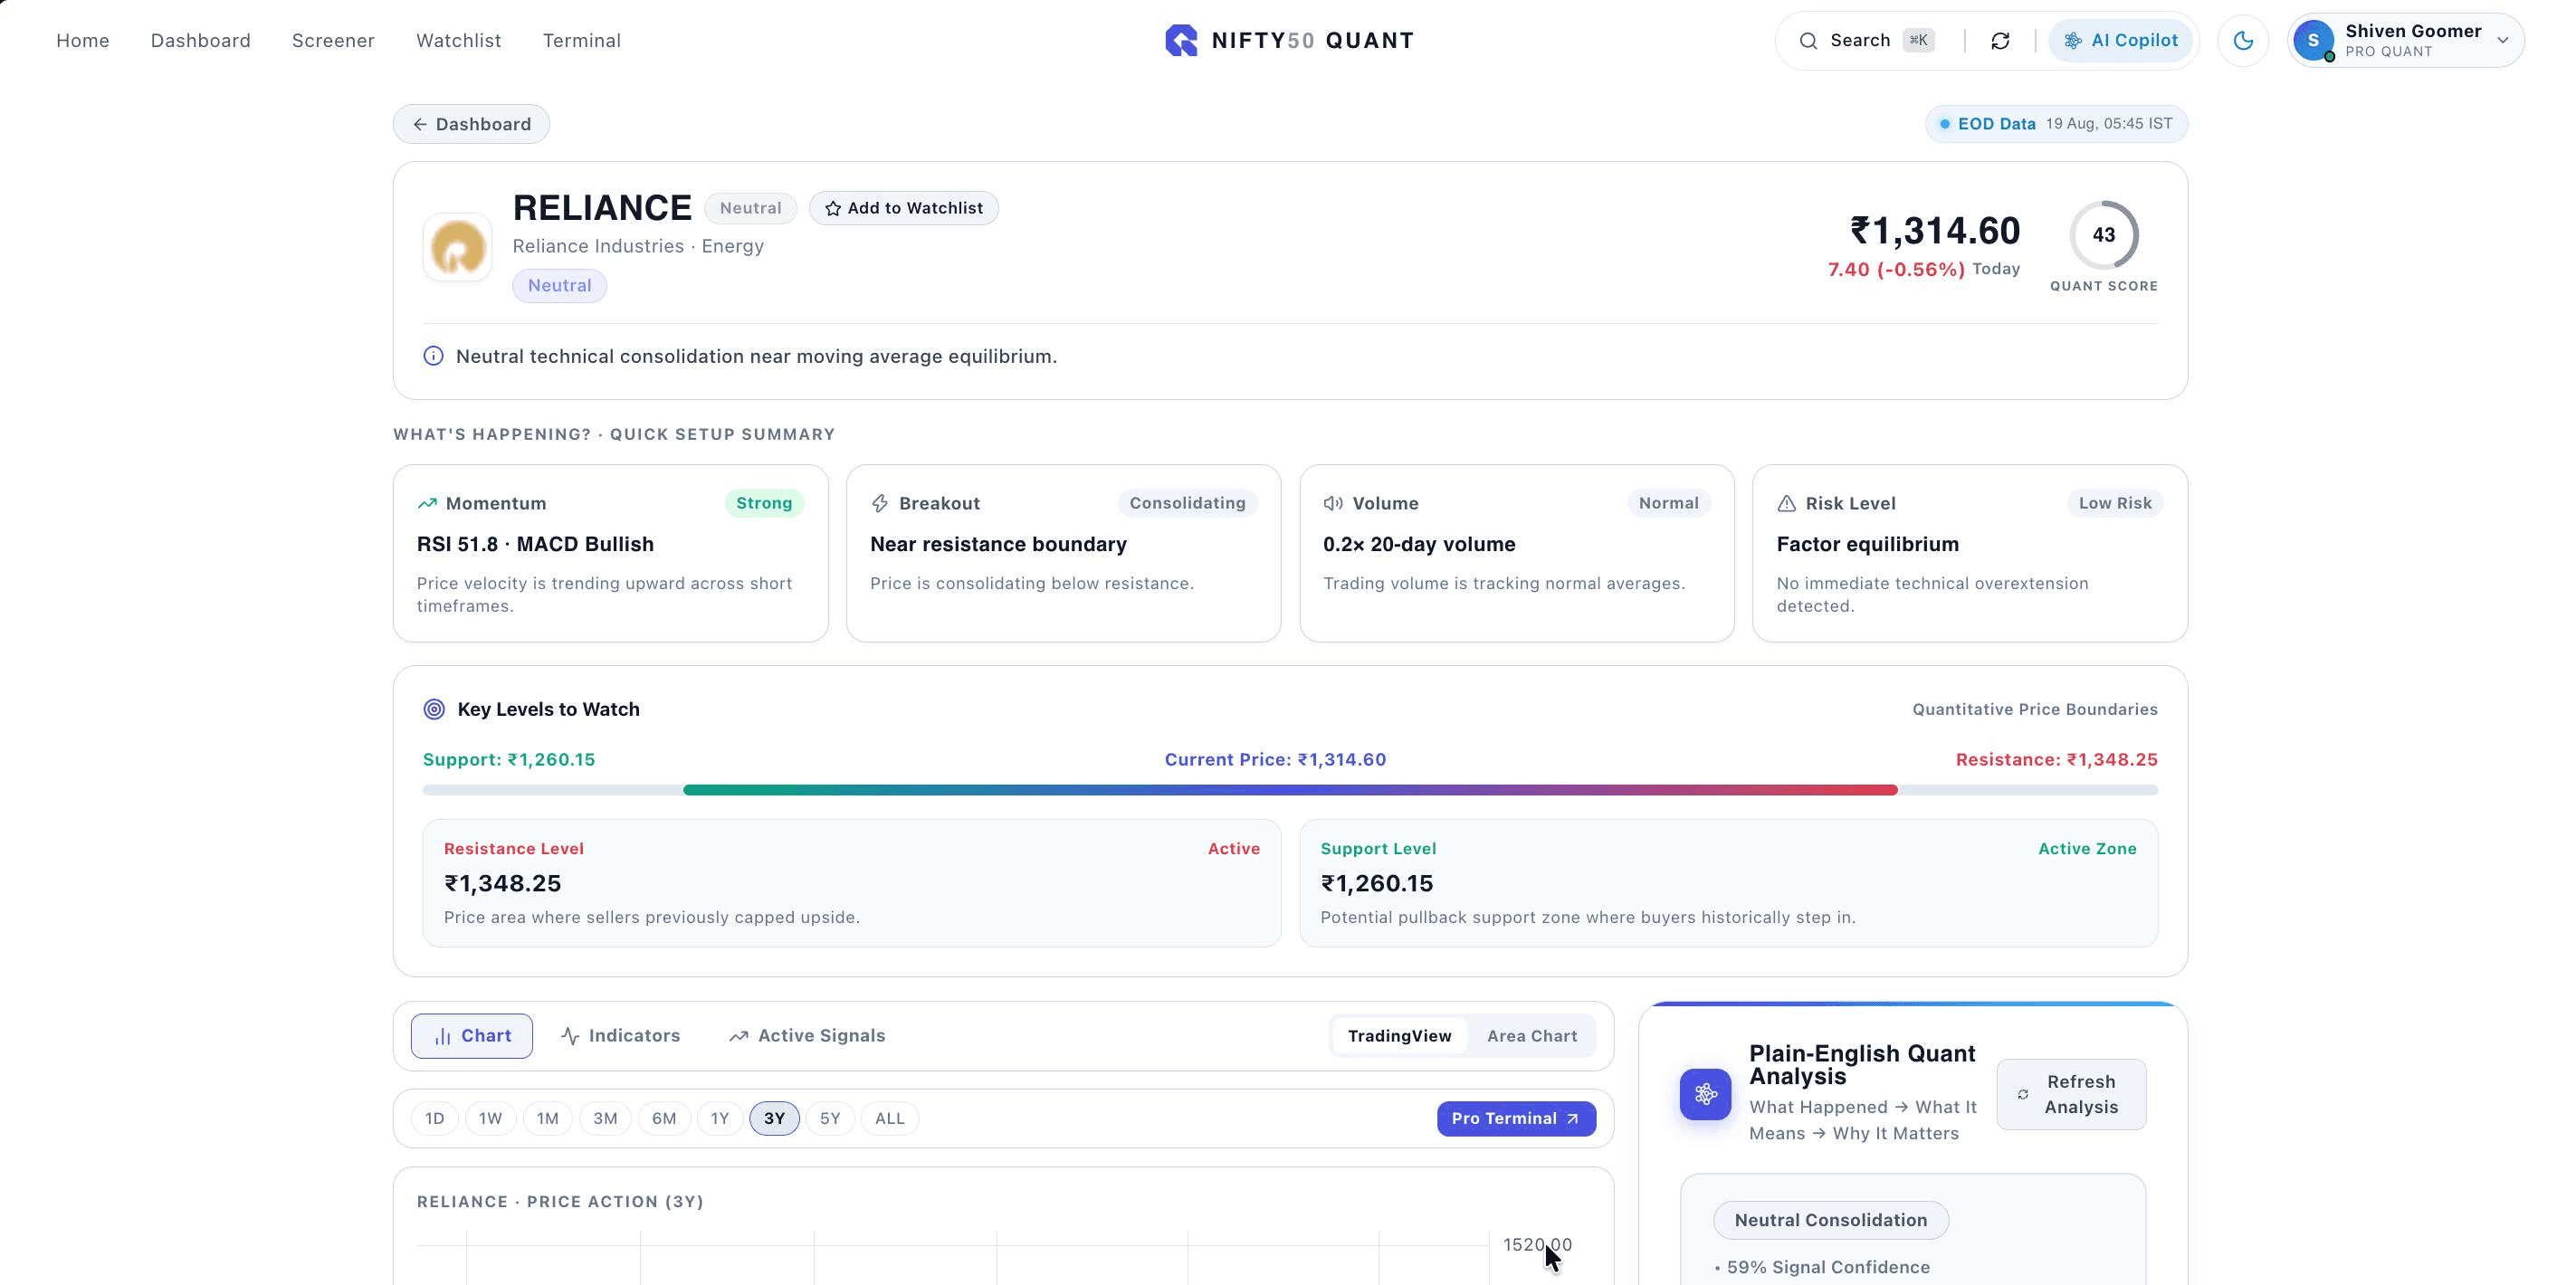Switch chart view to TradingView
2576x1285 pixels.
tap(1399, 1036)
